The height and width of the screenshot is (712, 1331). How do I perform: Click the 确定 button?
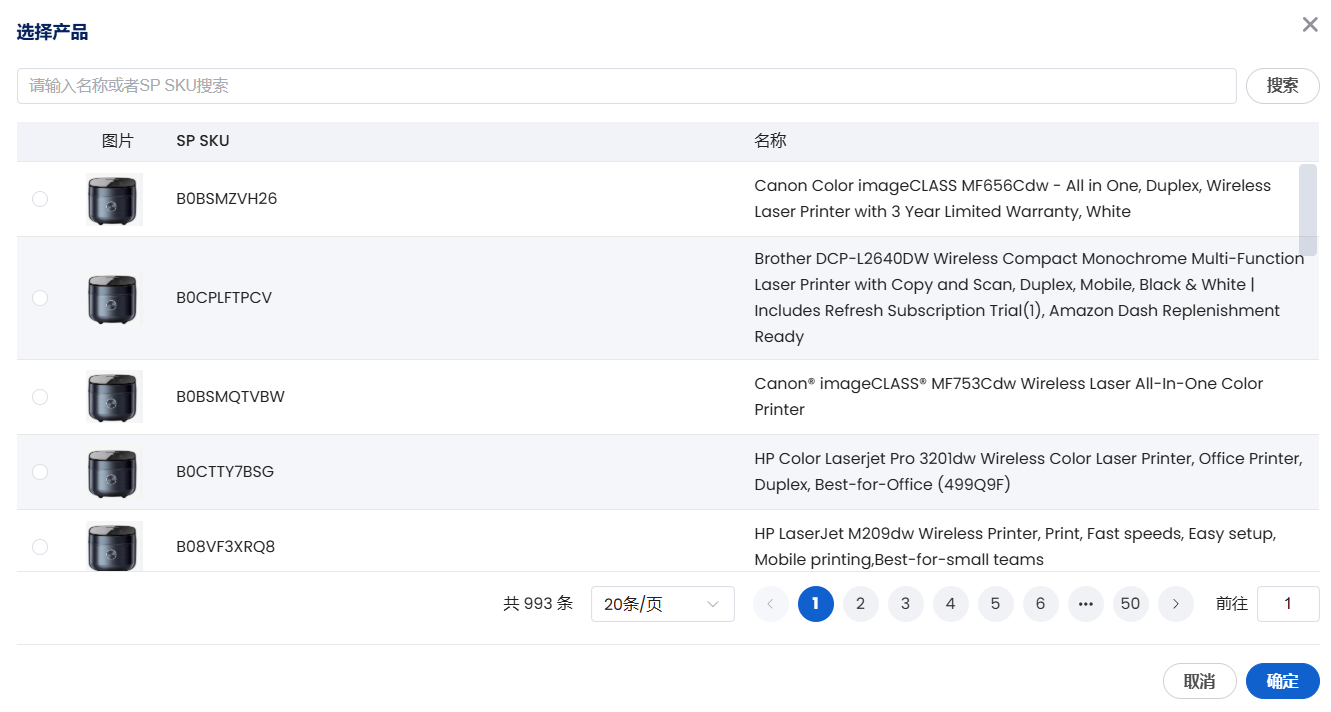pyautogui.click(x=1283, y=681)
